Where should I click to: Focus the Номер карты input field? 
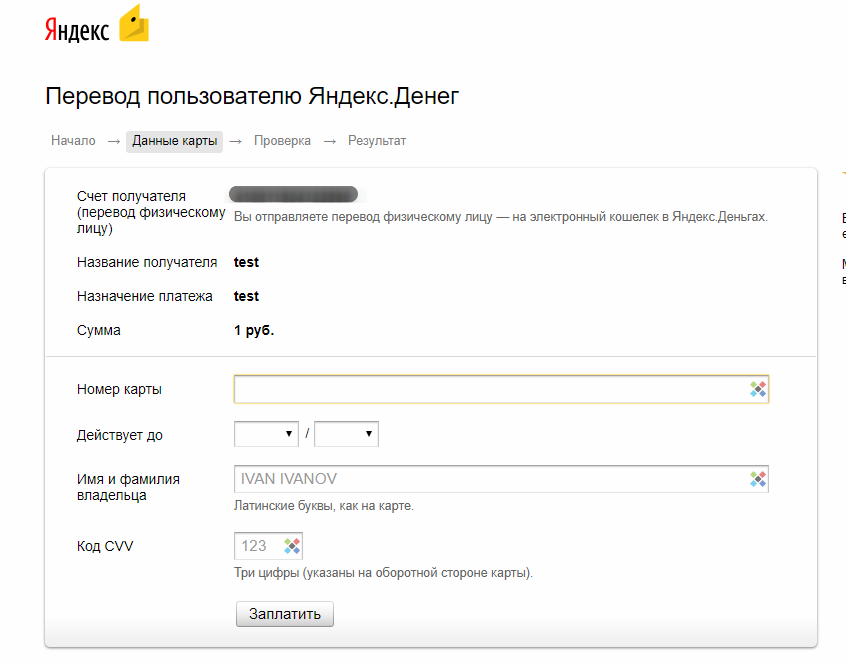pos(501,389)
